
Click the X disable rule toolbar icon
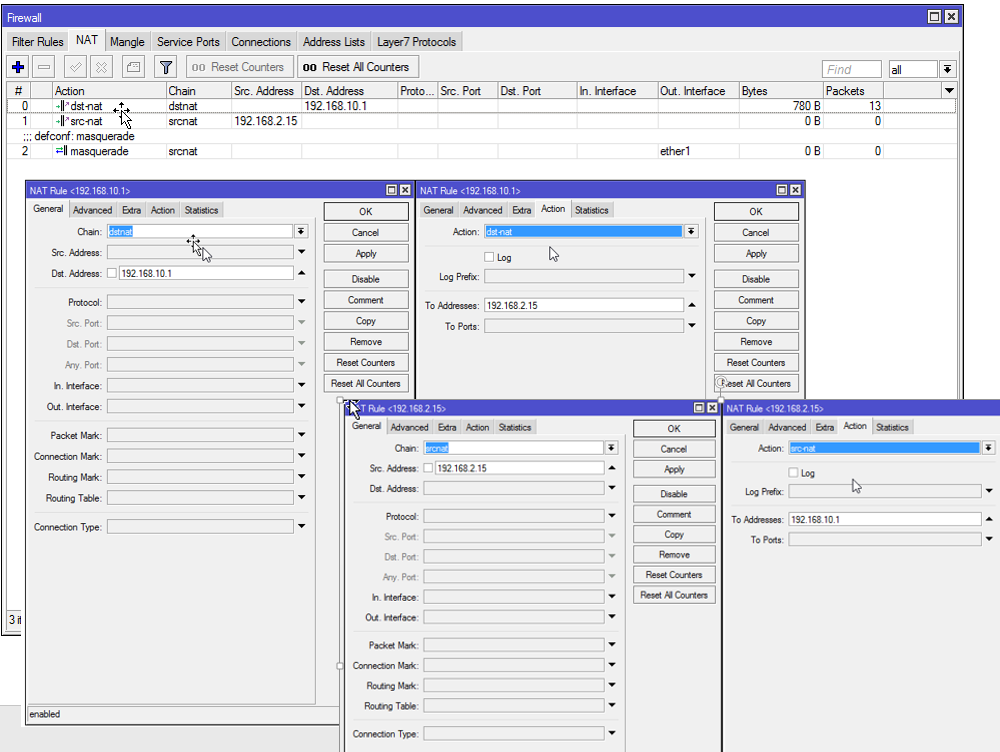(x=101, y=67)
